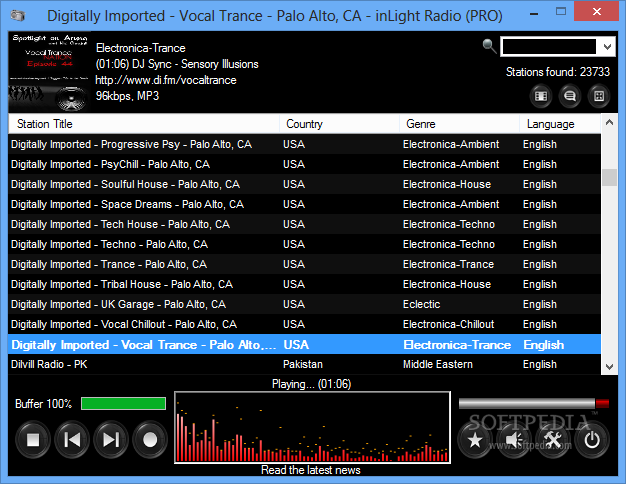Mute audio with the speaker icon
Image resolution: width=626 pixels, height=484 pixels.
pos(514,440)
